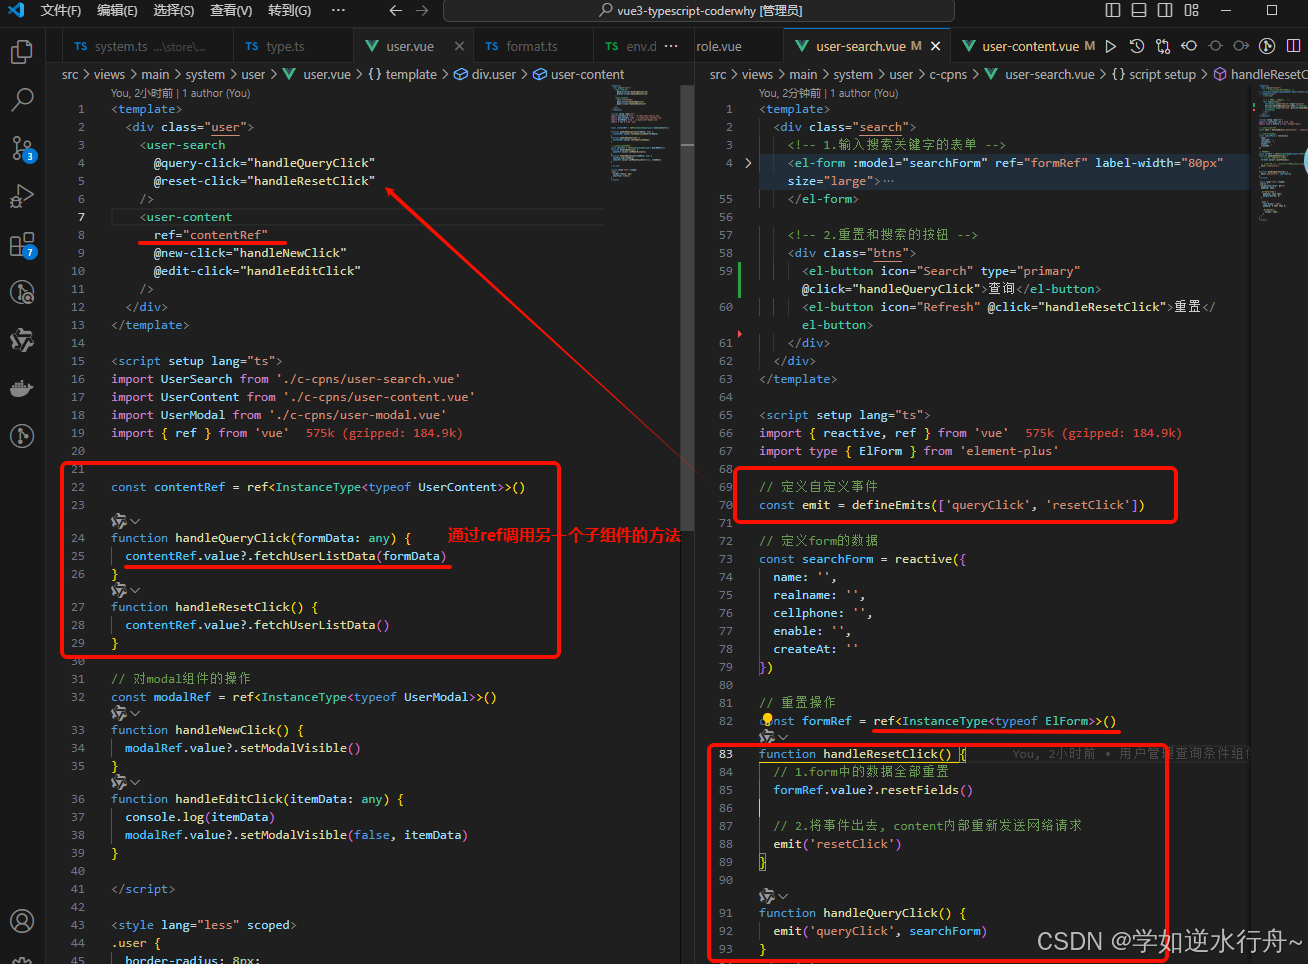Close the user.vue tab
Viewport: 1308px width, 964px height.
click(459, 46)
